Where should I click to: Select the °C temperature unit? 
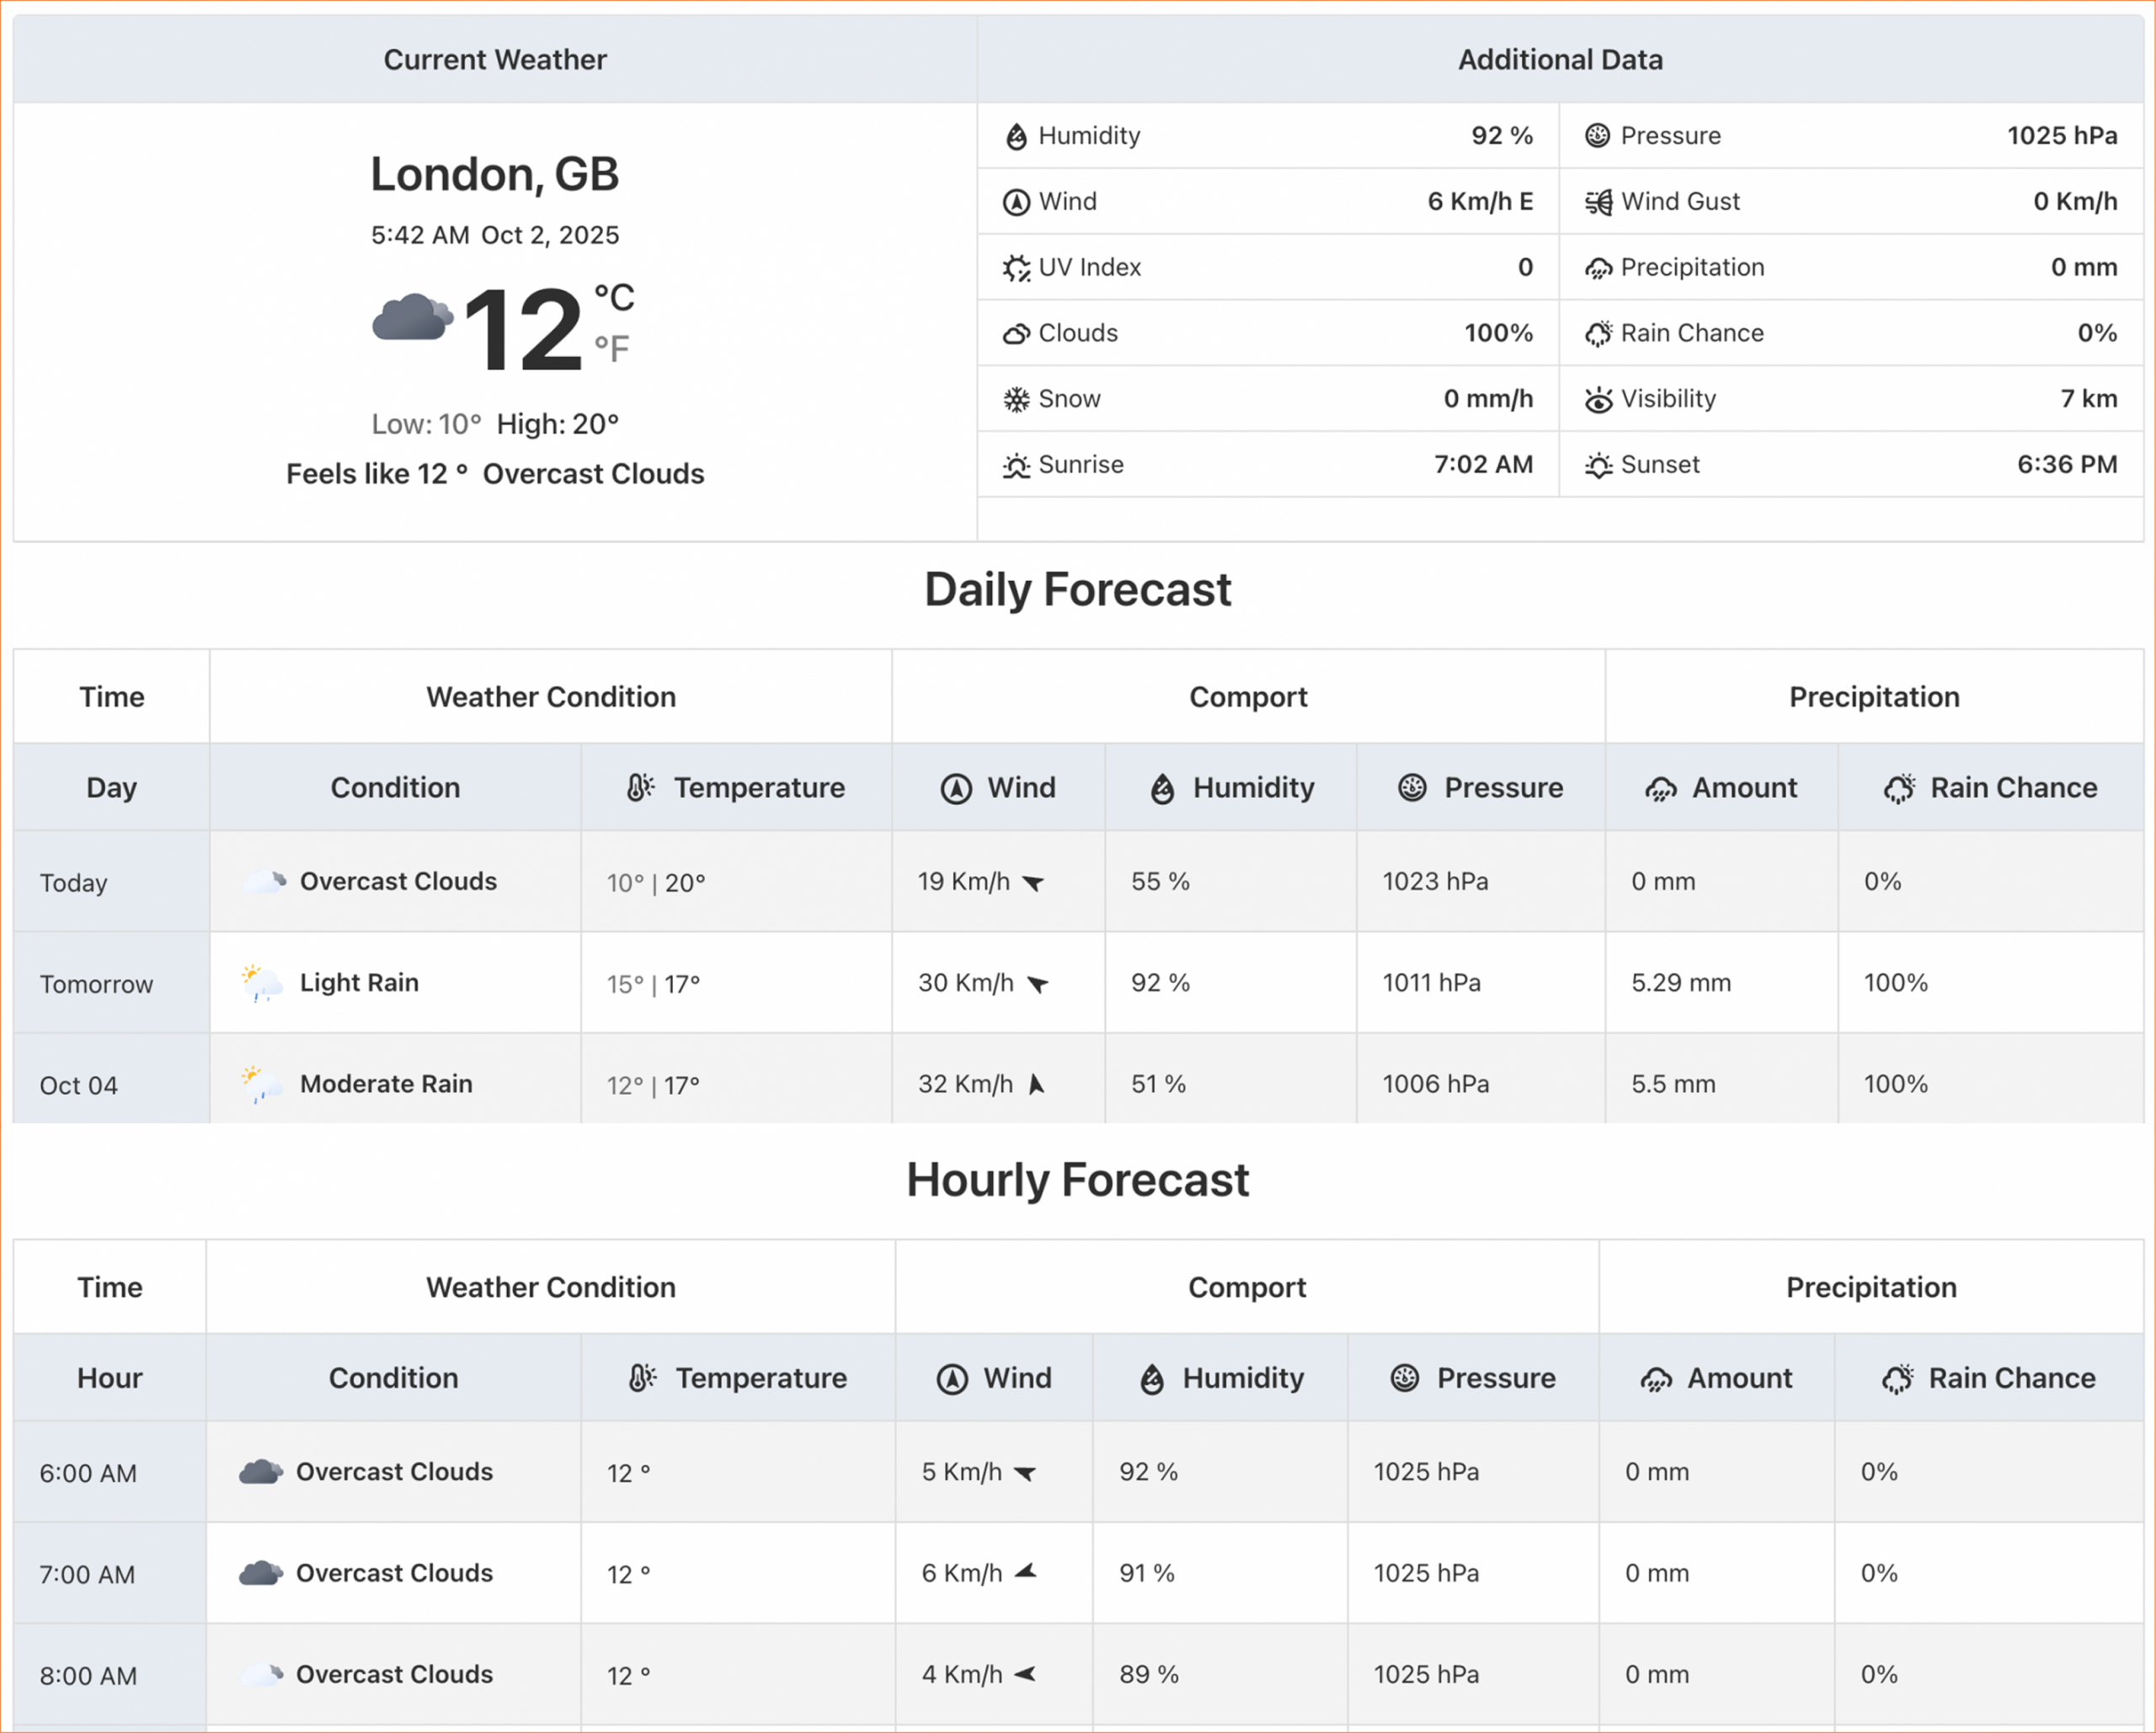(614, 297)
